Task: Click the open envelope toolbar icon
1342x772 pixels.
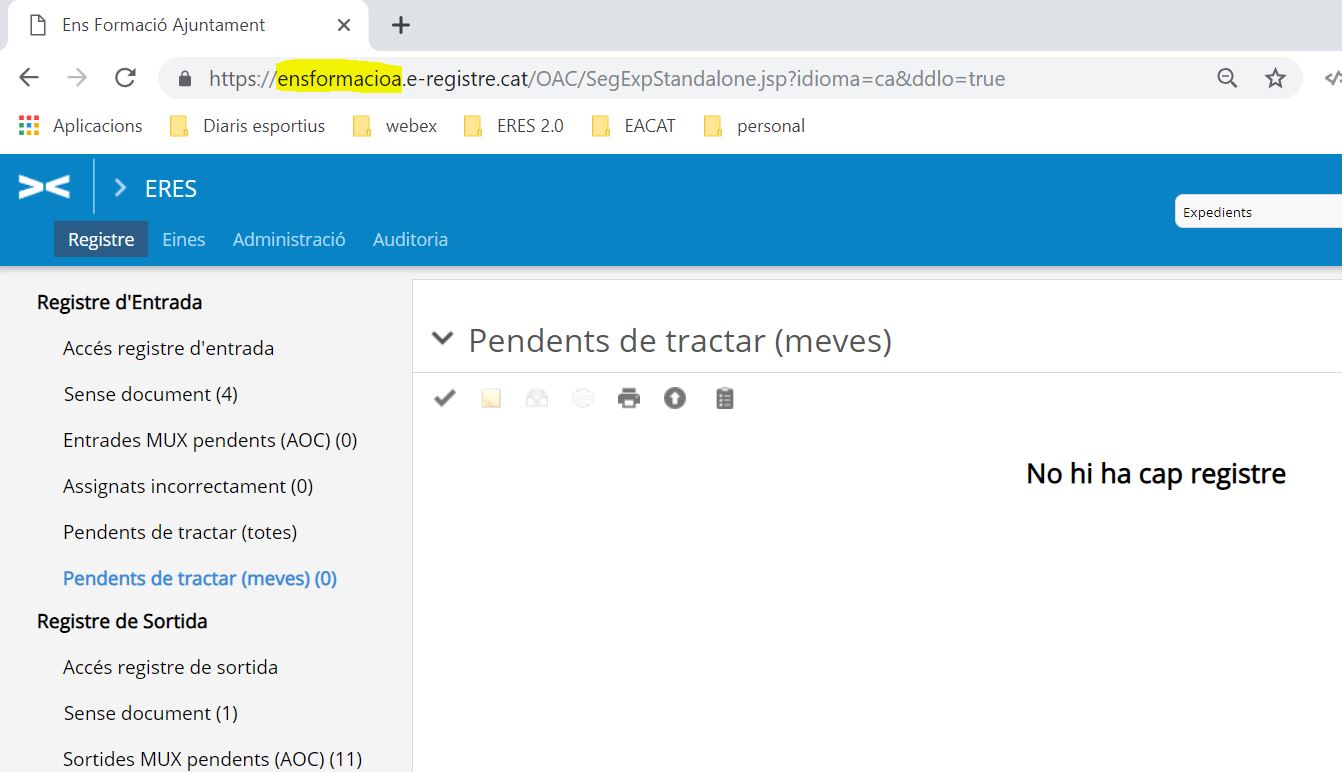Action: pyautogui.click(x=537, y=399)
